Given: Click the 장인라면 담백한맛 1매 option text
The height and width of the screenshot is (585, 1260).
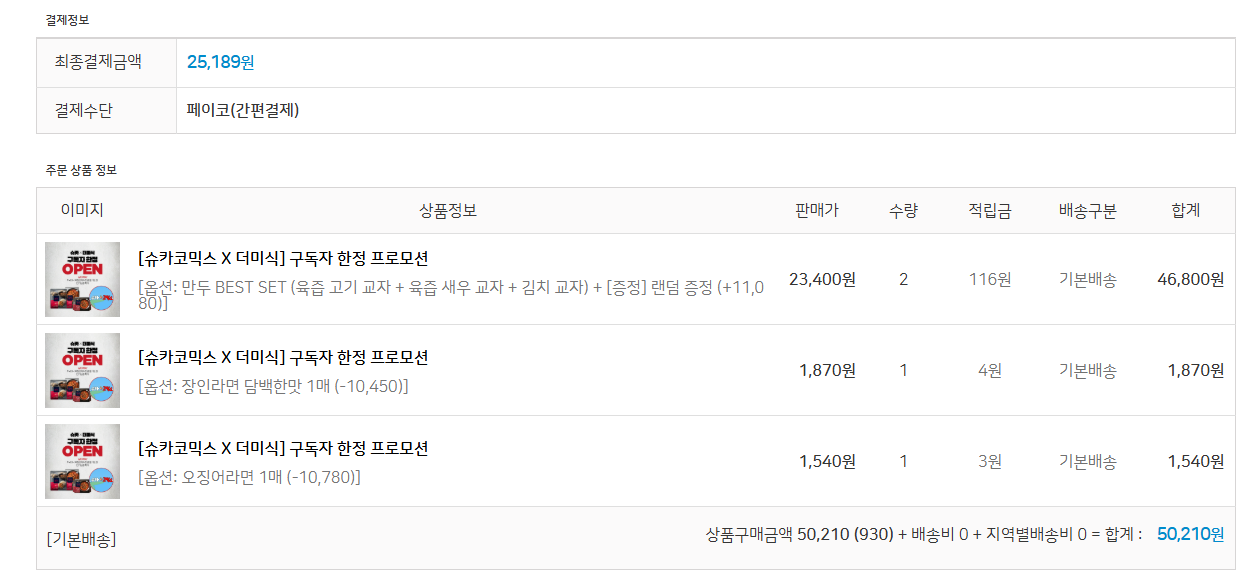Looking at the screenshot, I should (273, 386).
